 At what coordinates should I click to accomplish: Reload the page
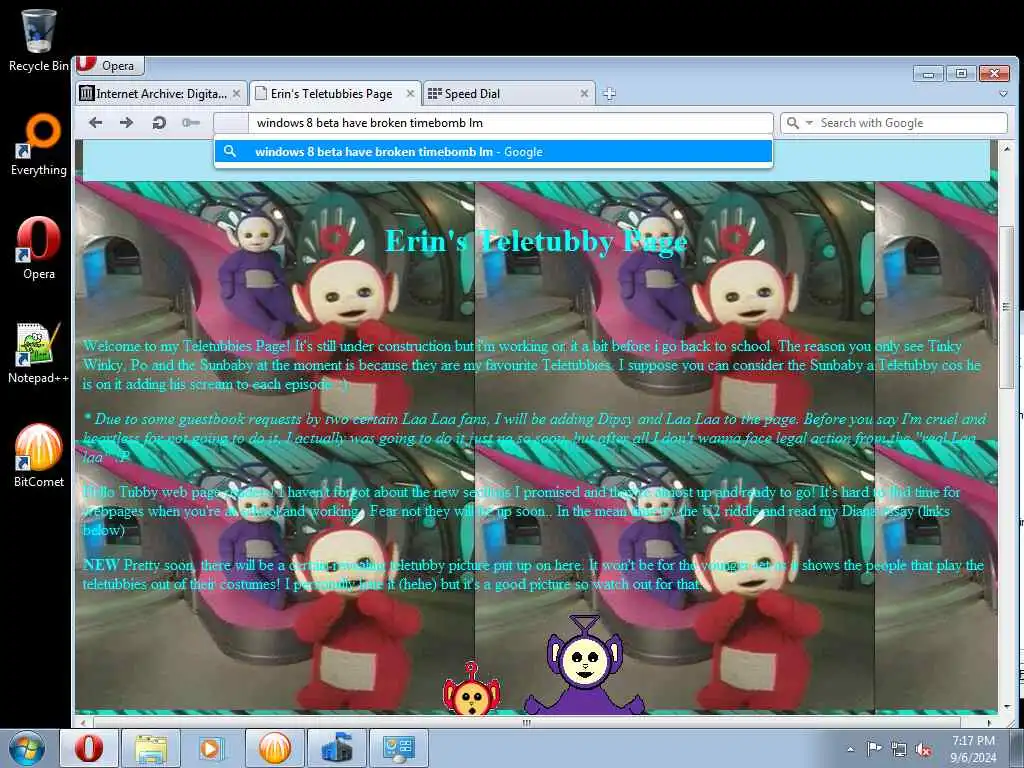(x=159, y=123)
